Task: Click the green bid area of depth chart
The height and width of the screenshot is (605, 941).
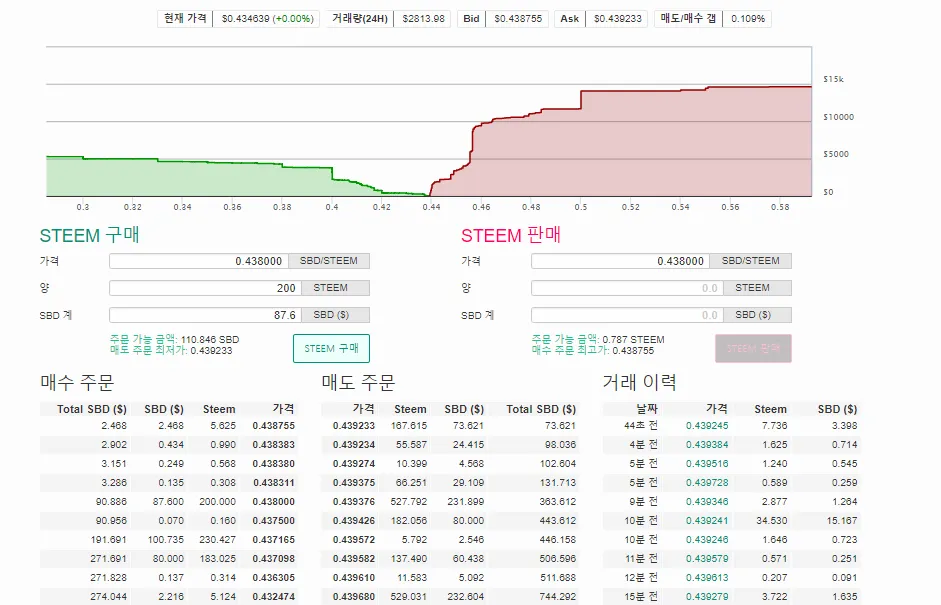Action: pyautogui.click(x=200, y=180)
